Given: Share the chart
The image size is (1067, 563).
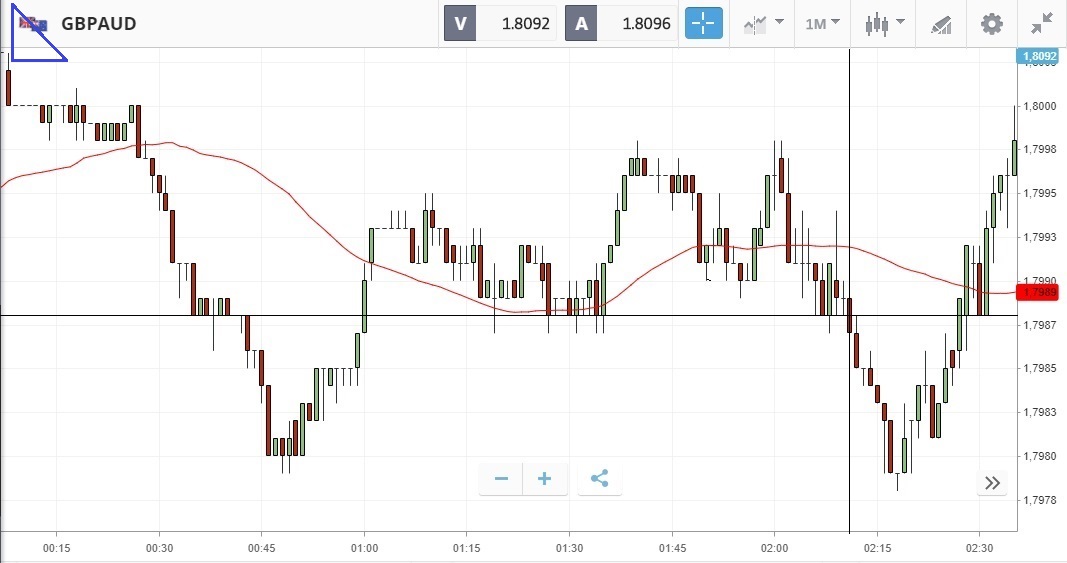Looking at the screenshot, I should (600, 479).
